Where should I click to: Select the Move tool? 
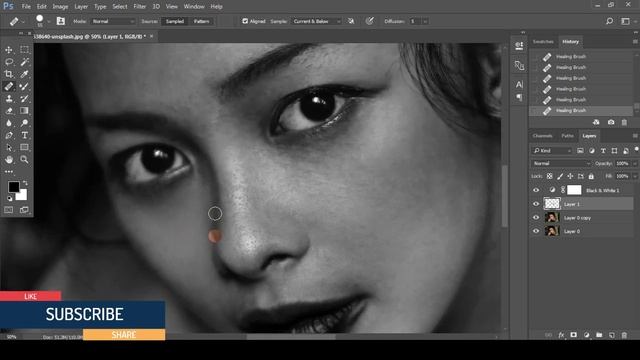pyautogui.click(x=9, y=50)
